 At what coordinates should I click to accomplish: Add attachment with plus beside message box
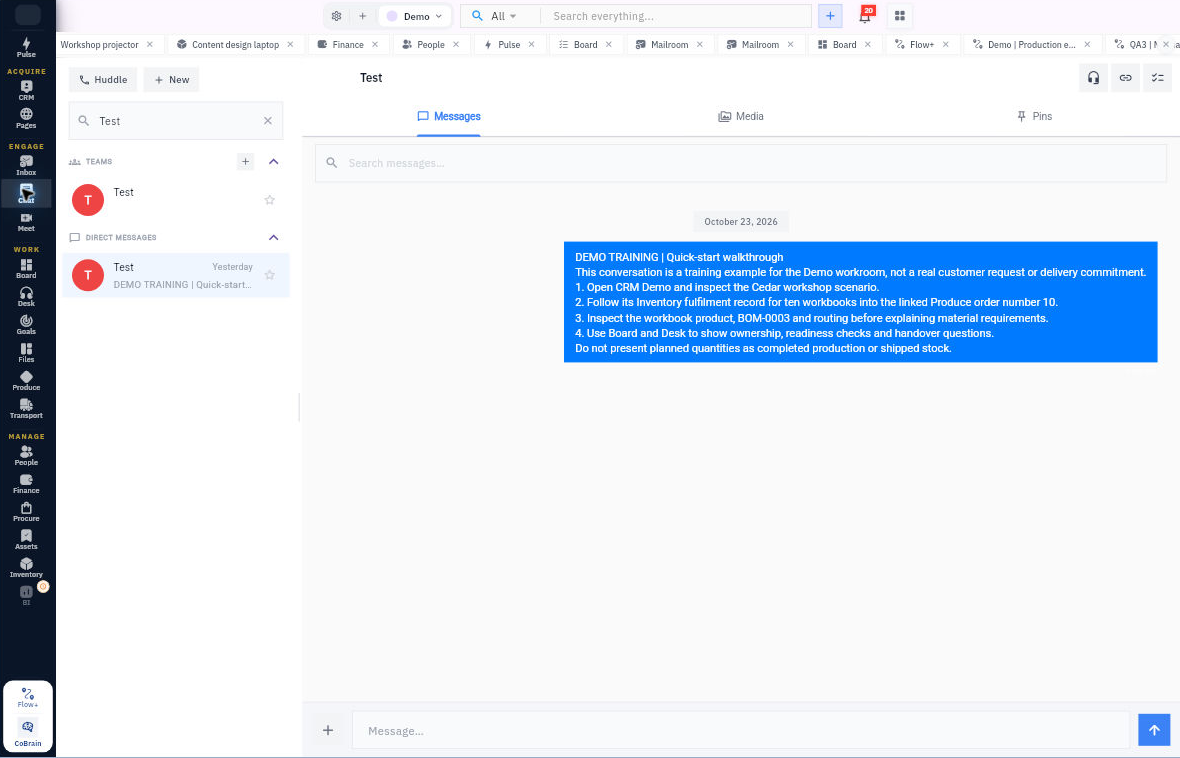point(327,730)
